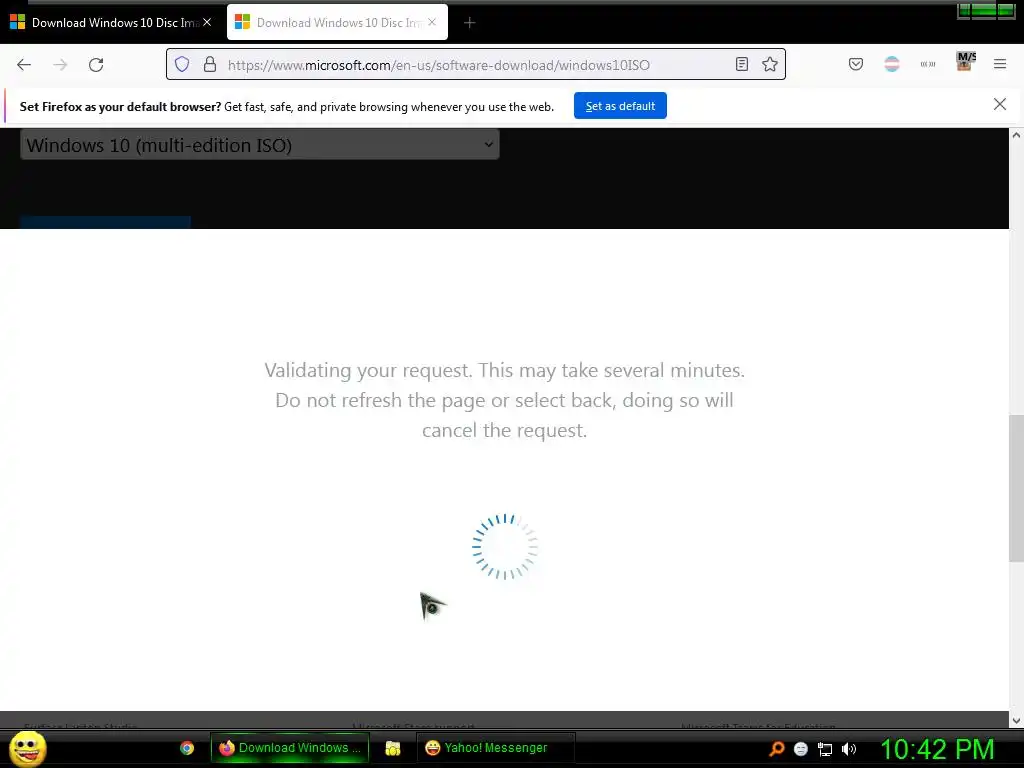This screenshot has height=768, width=1024.
Task: Switch to Yahoo! Messenger in taskbar
Action: 496,748
